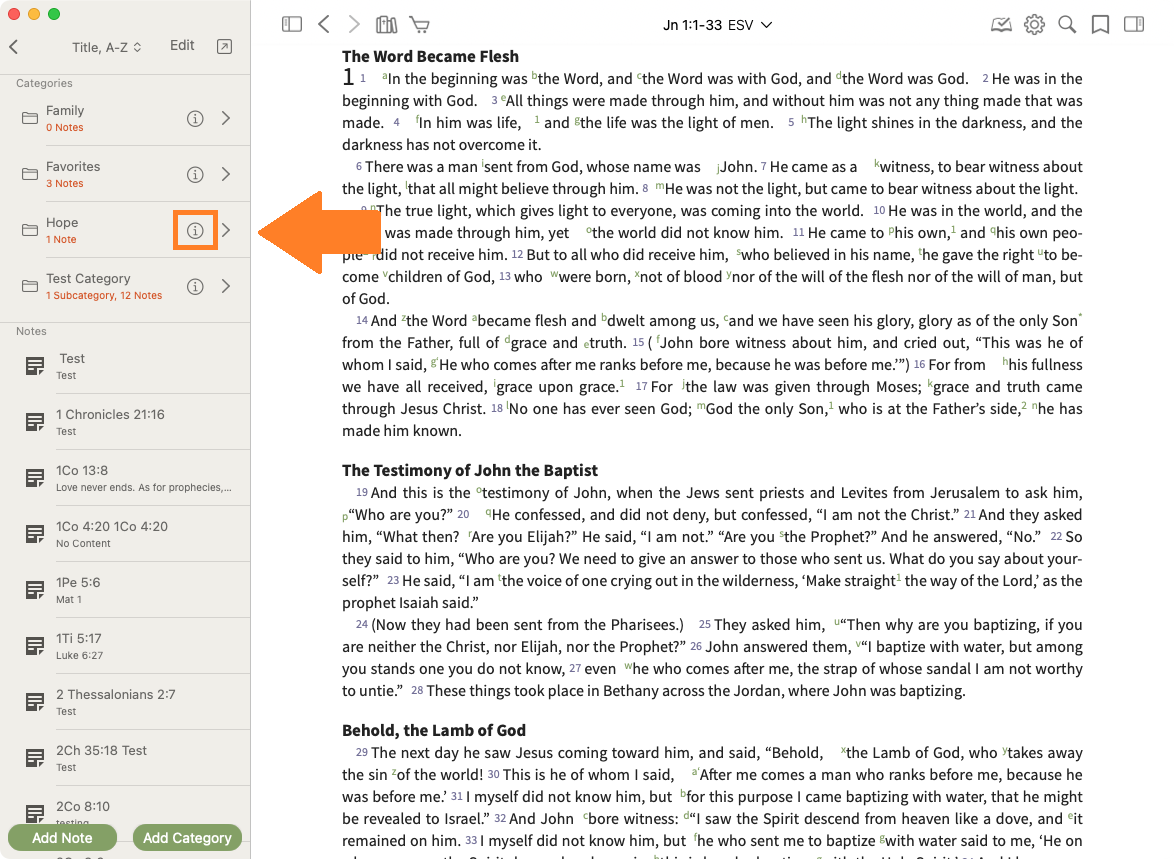
Task: Pop out notes panel to new window
Action: pyautogui.click(x=224, y=46)
